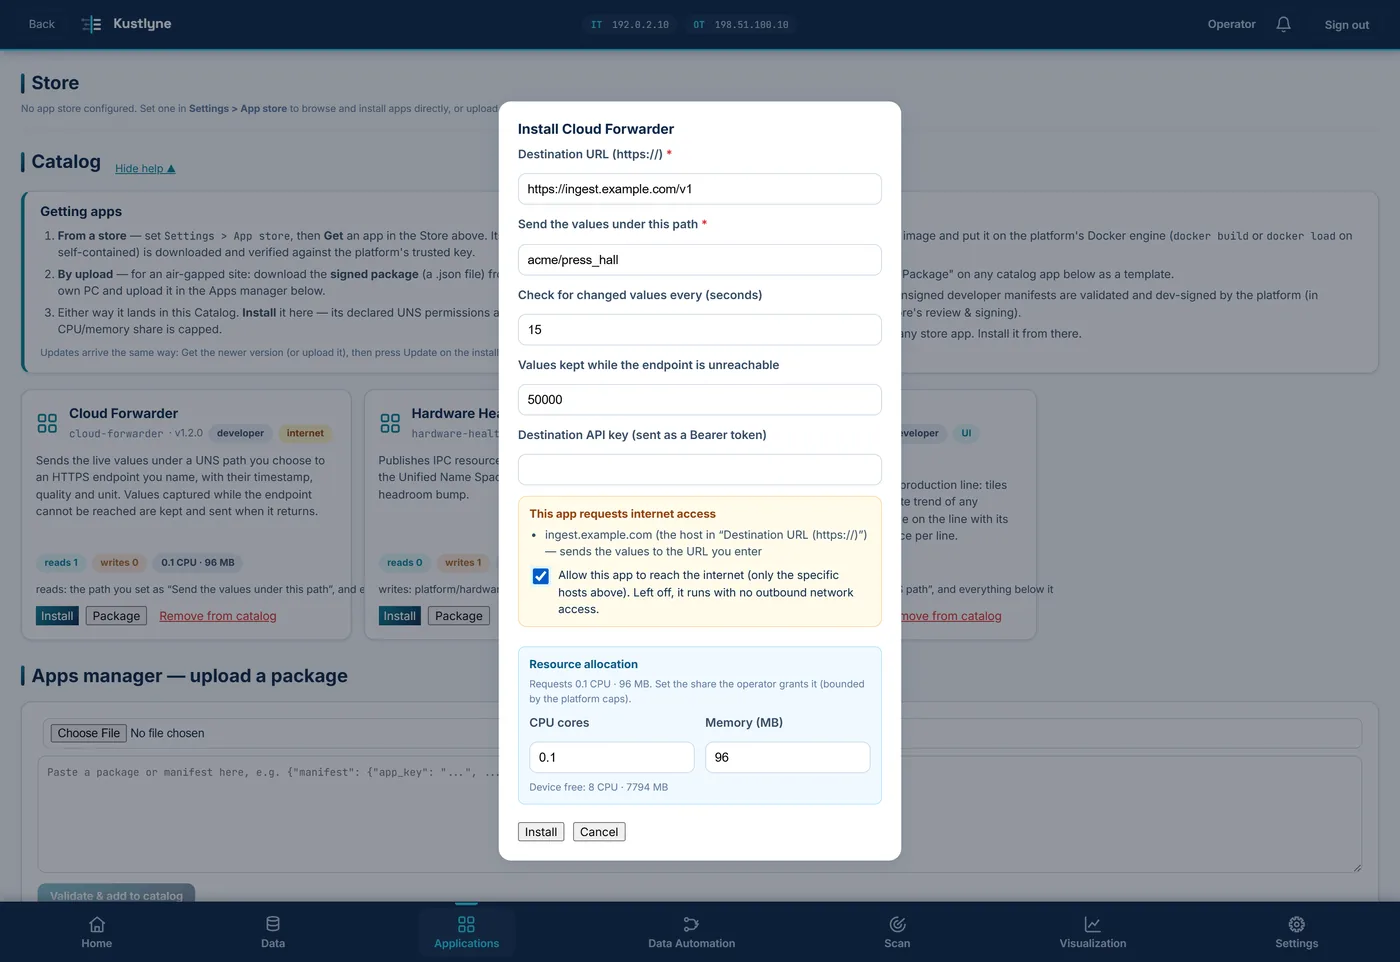Click the Back link in header
Image resolution: width=1400 pixels, height=962 pixels.
point(42,24)
